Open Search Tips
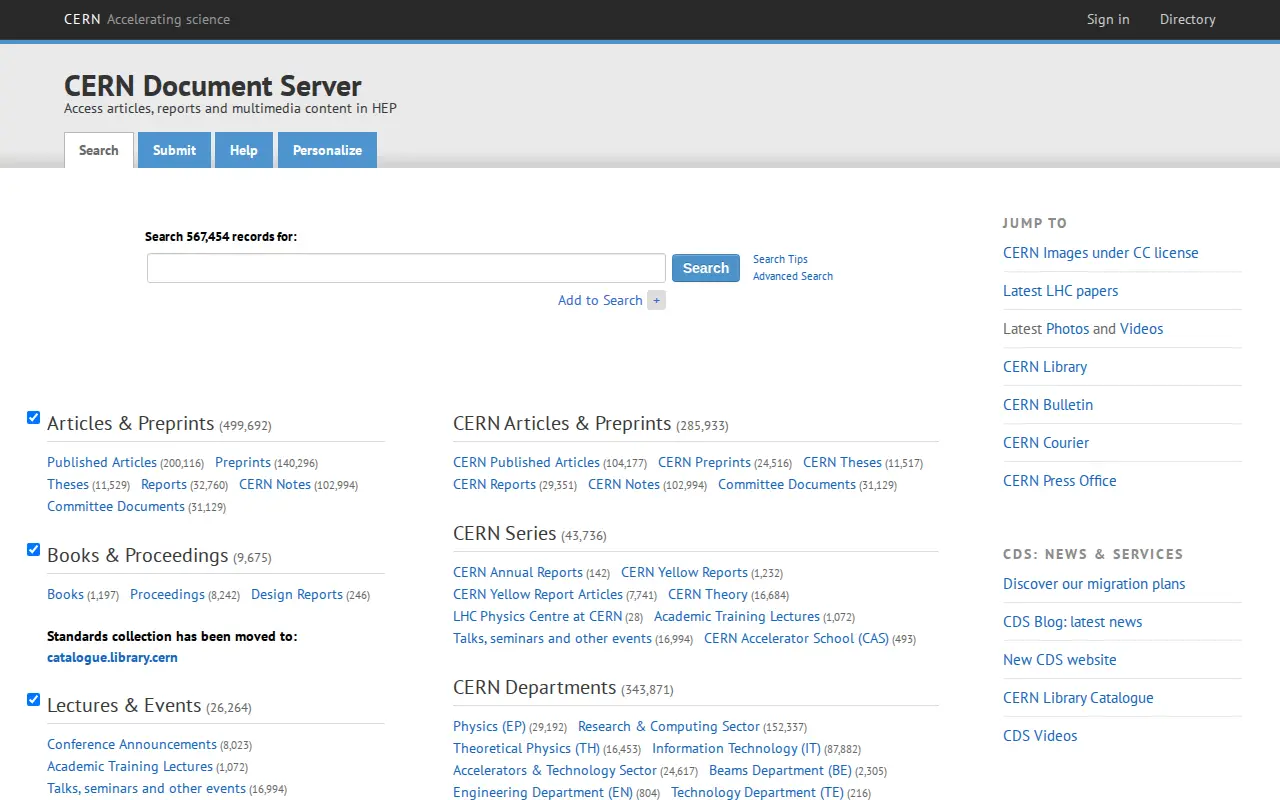Screen dimensions: 1280x800 [x=780, y=259]
